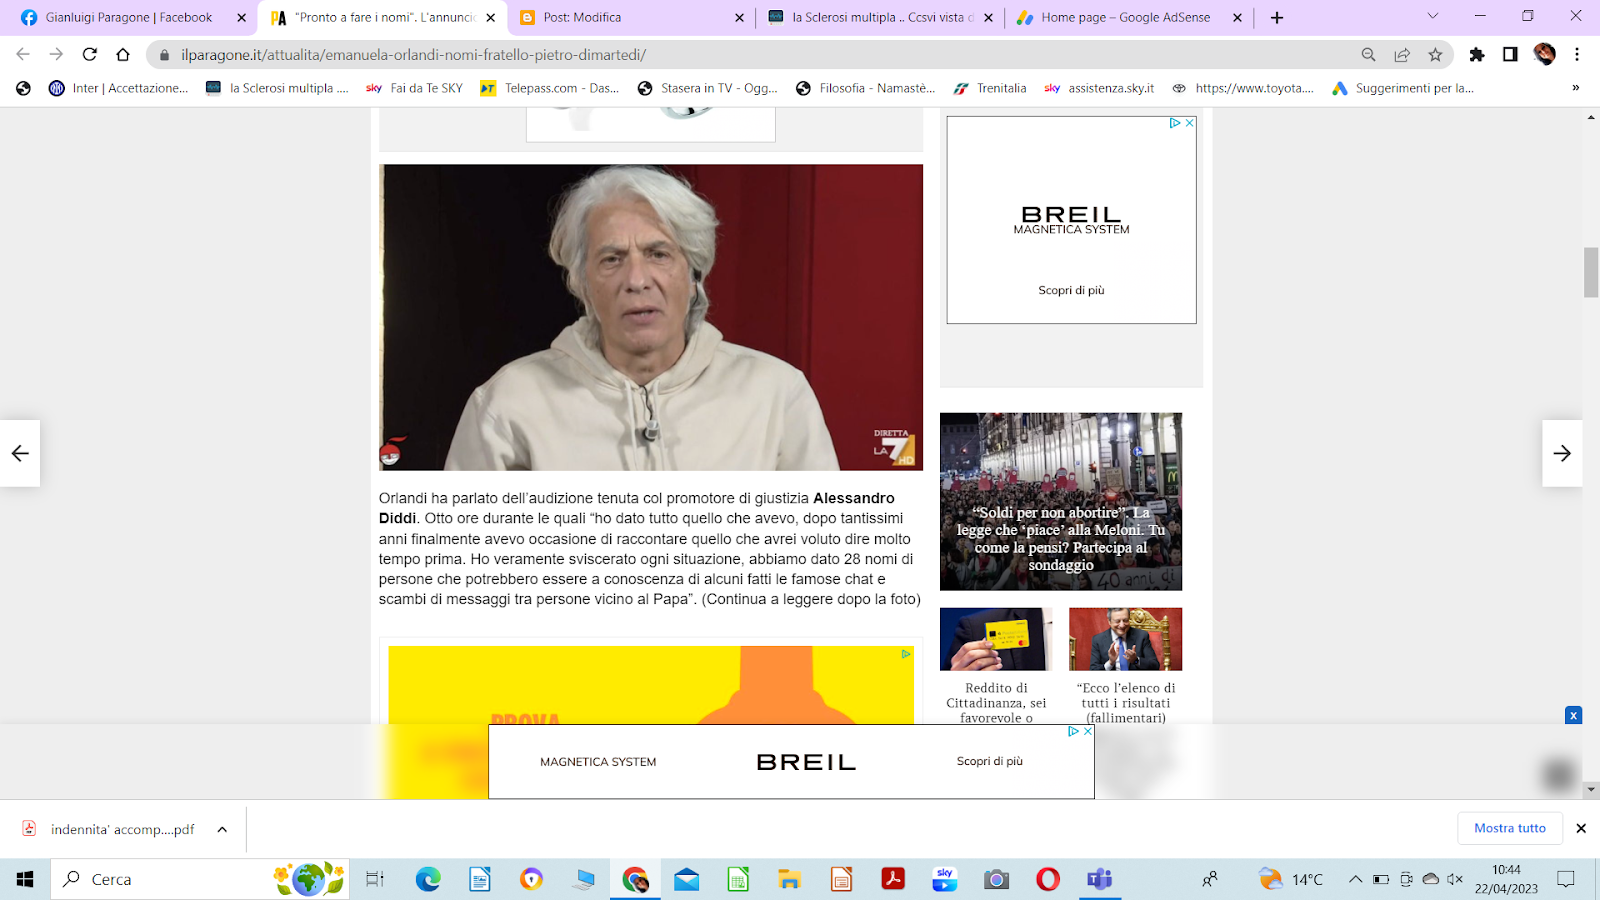This screenshot has width=1600, height=900.
Task: Close the Google AdSense tab
Action: pyautogui.click(x=1237, y=17)
